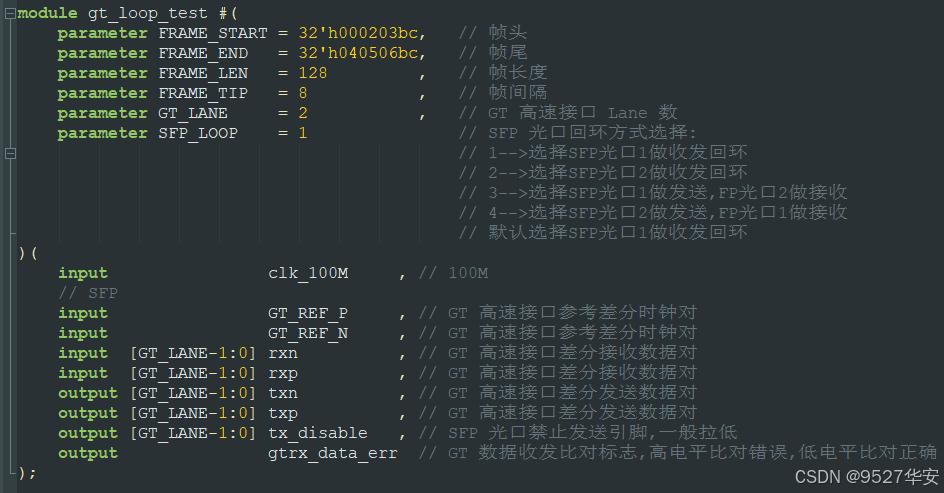The image size is (944, 493).
Task: Collapse the gt_loop_test module fold marker
Action: coord(10,13)
